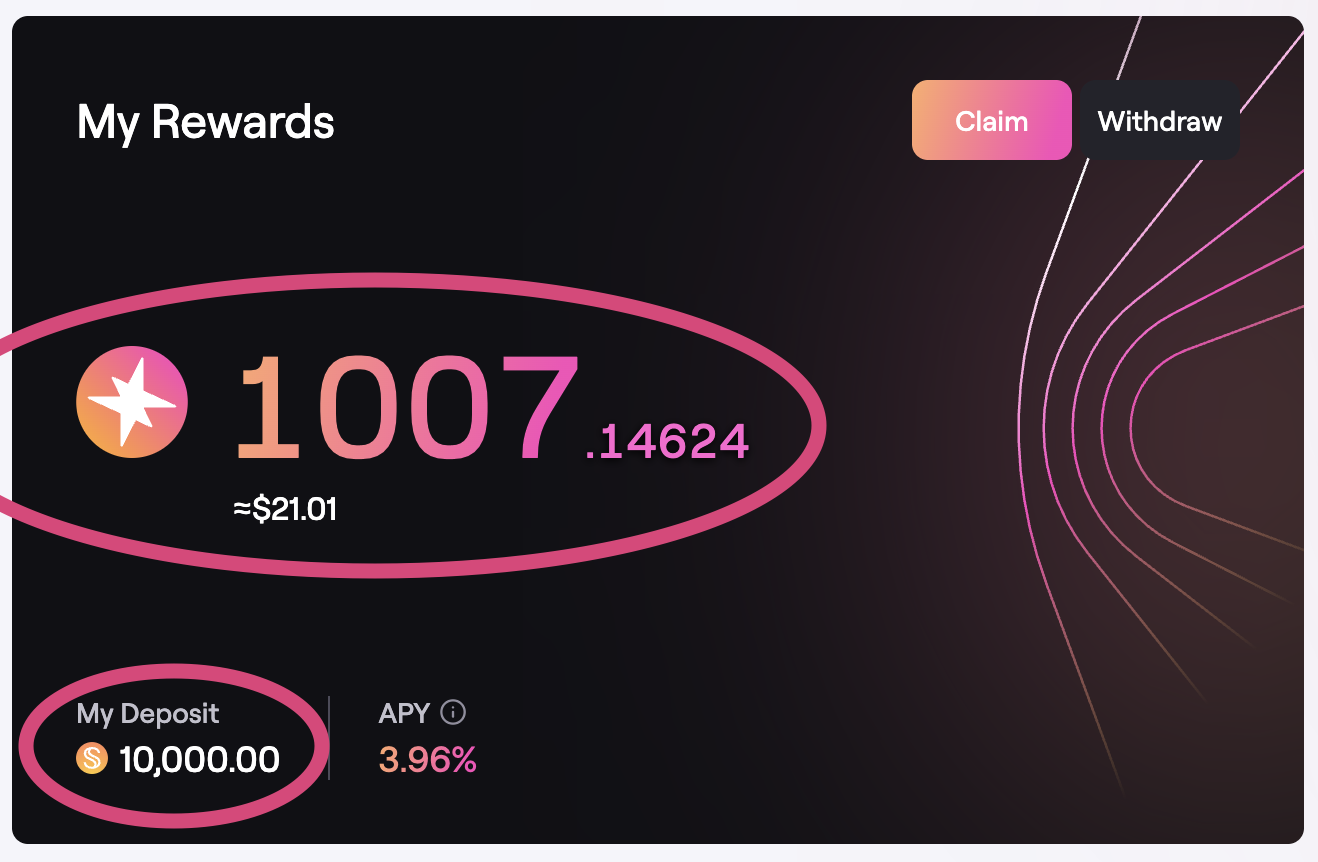Click the star rewards token icon
Viewport: 1318px width, 862px height.
click(132, 402)
